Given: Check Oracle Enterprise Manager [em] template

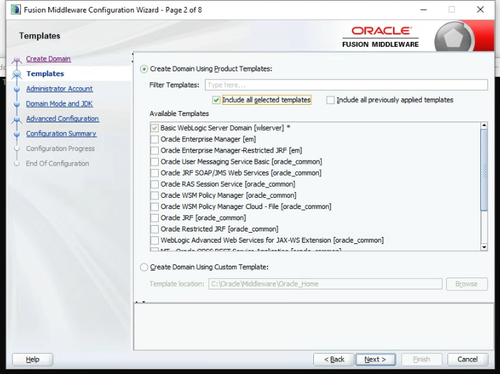Looking at the screenshot, I should pos(155,139).
